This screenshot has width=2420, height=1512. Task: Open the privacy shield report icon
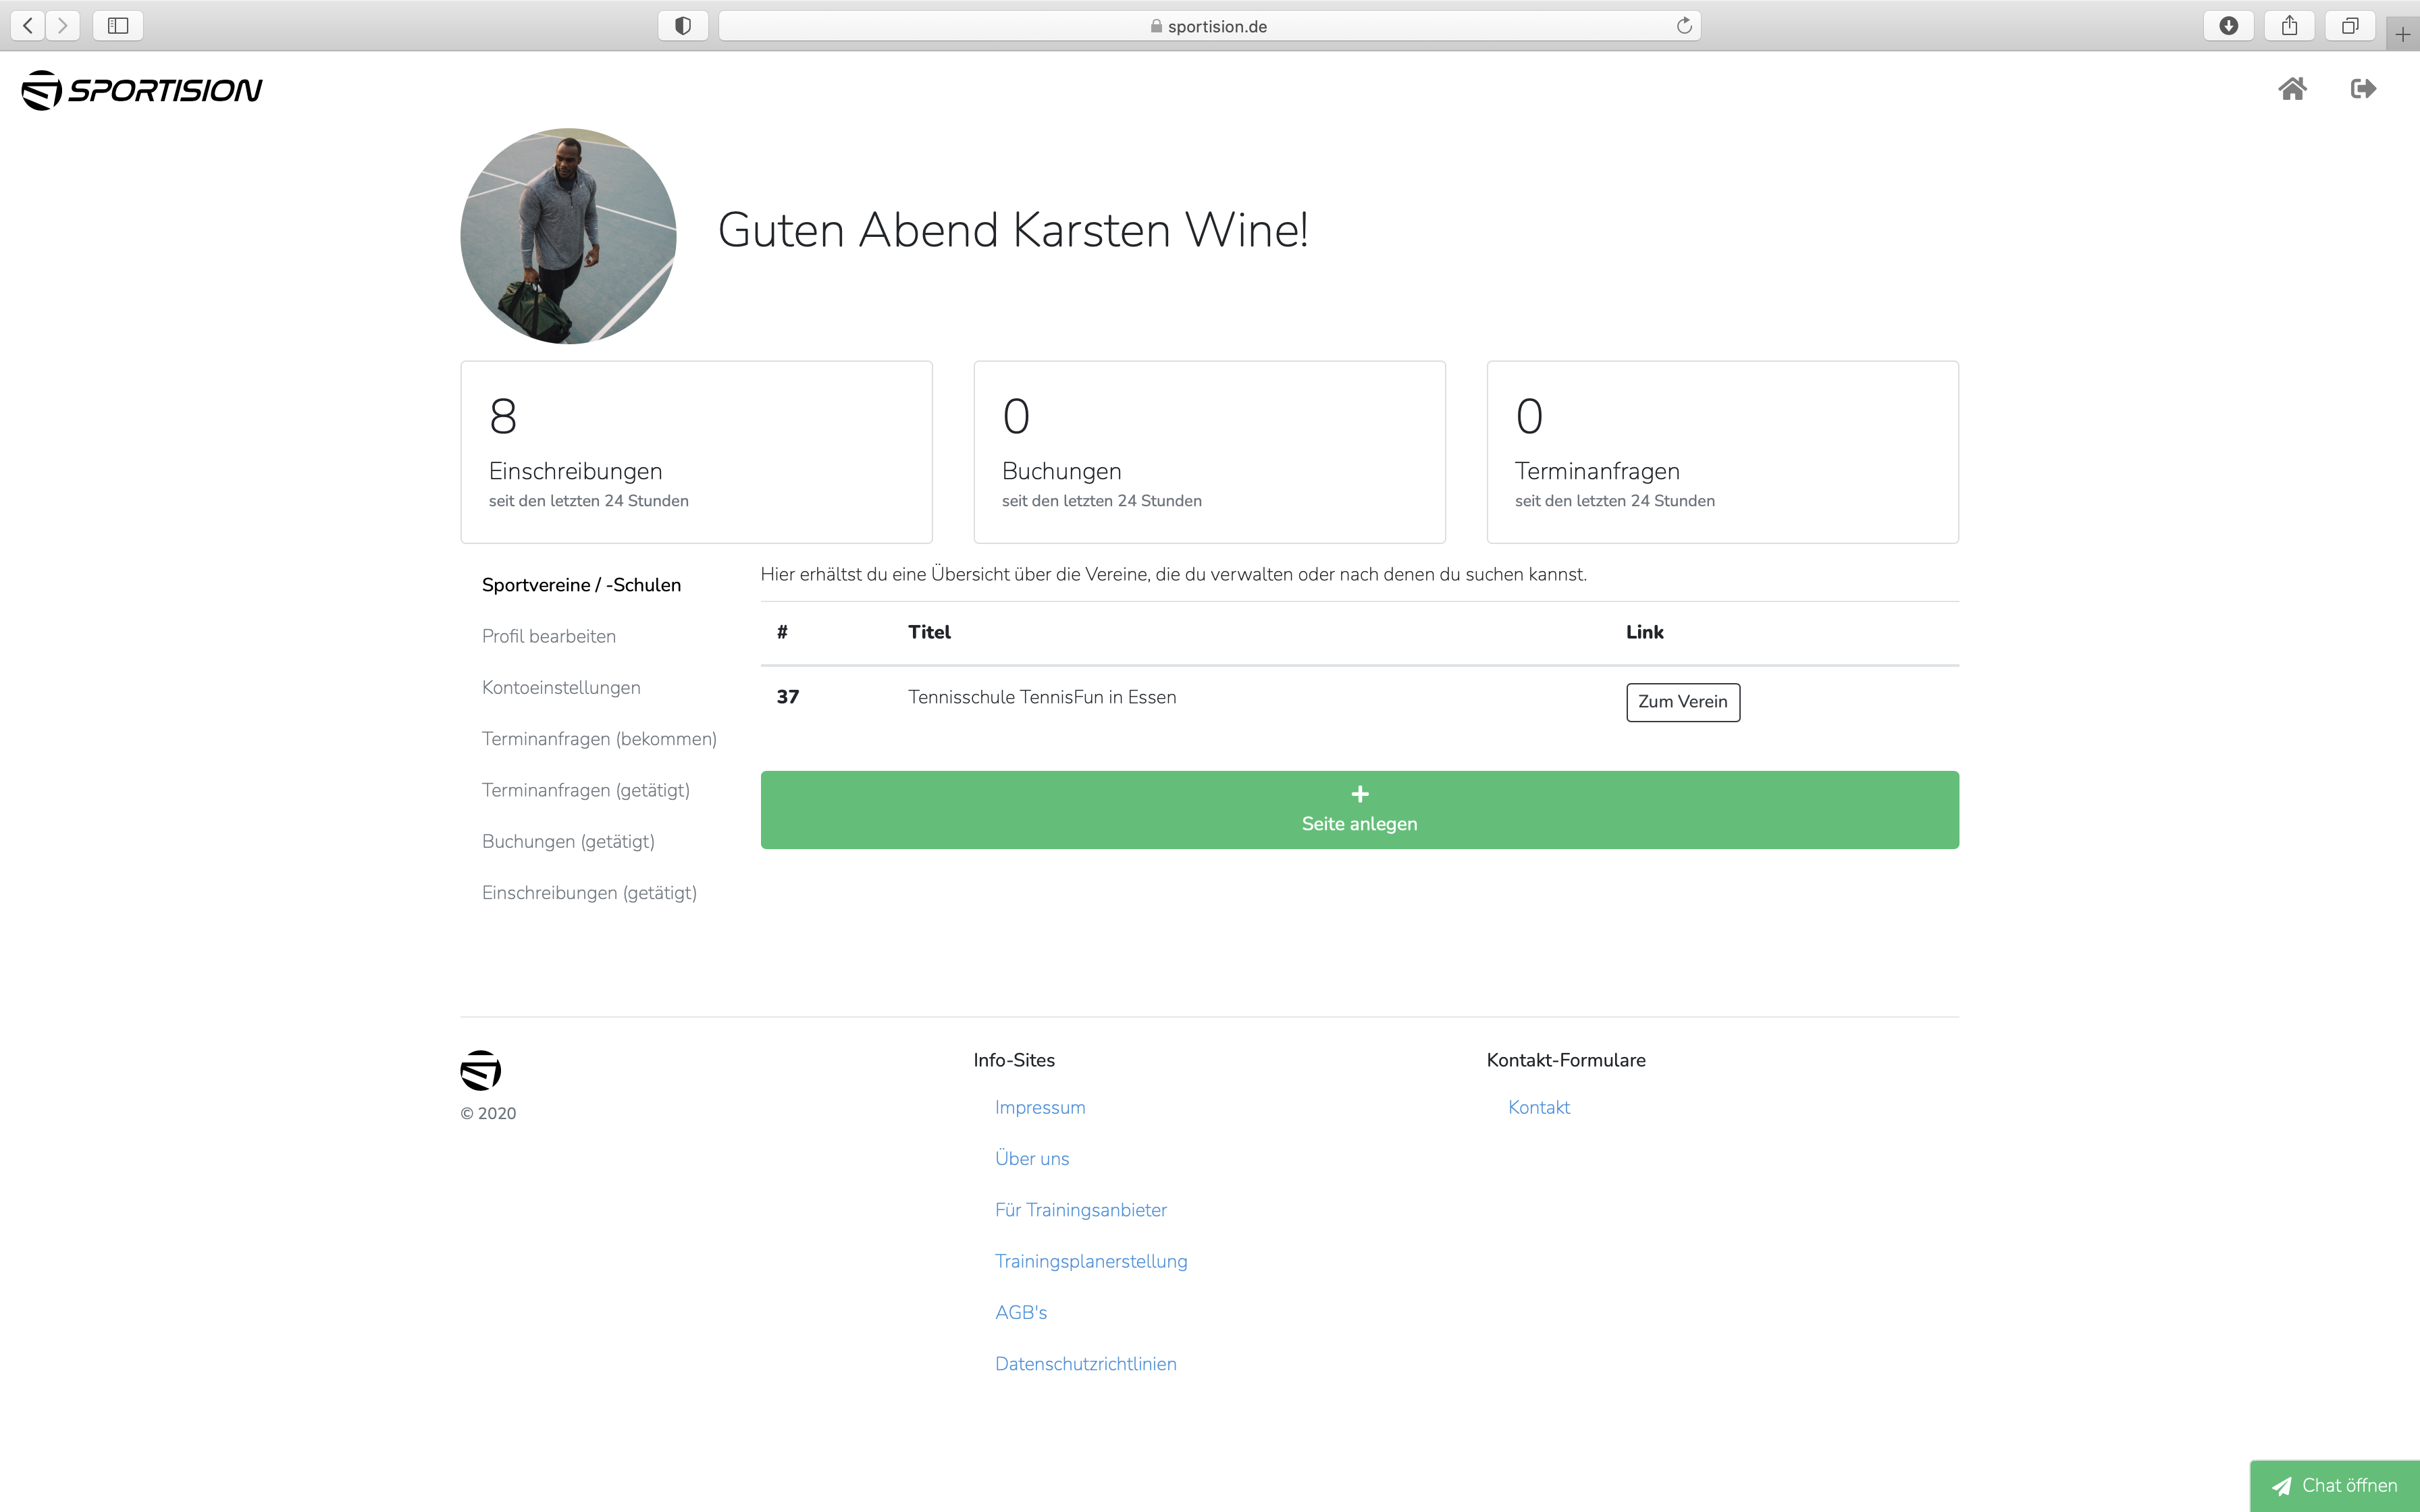pos(683,26)
